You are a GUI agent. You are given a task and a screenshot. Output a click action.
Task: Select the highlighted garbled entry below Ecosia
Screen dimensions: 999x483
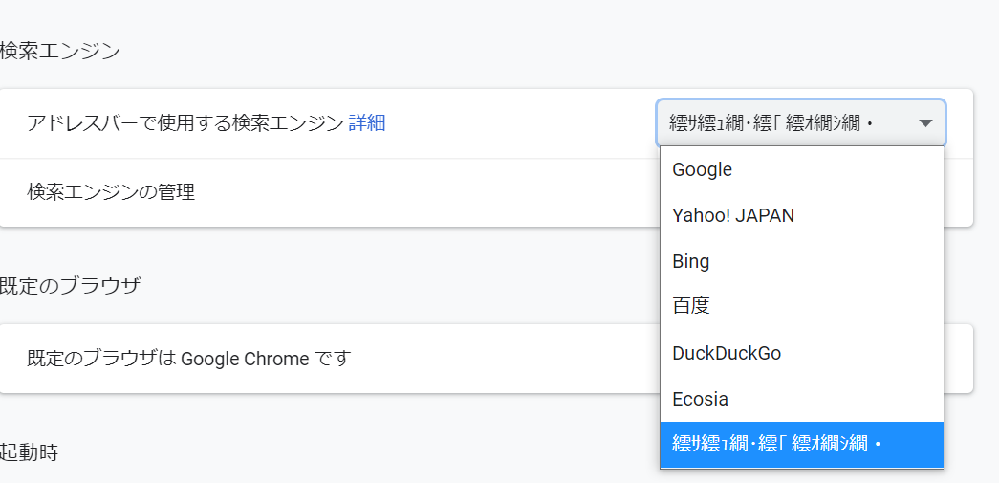(x=802, y=444)
